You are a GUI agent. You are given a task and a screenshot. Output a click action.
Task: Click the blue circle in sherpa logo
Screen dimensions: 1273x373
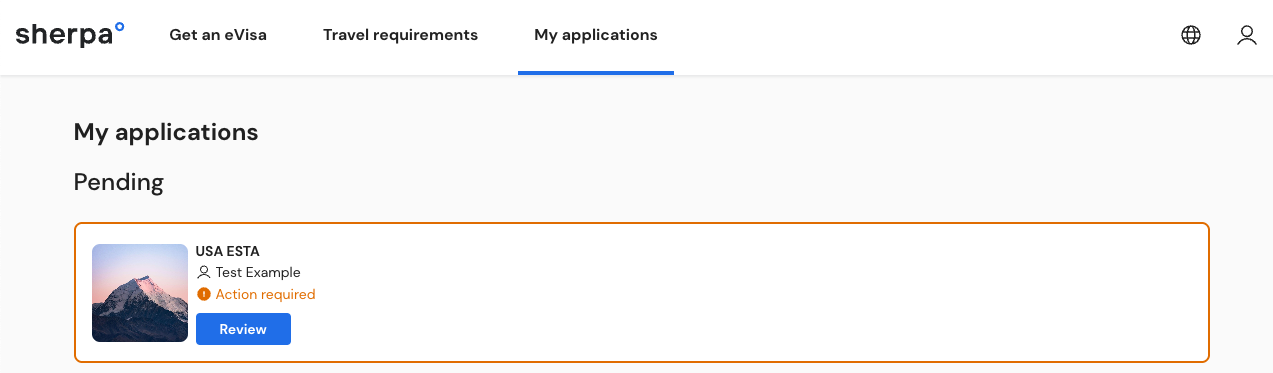click(x=120, y=27)
